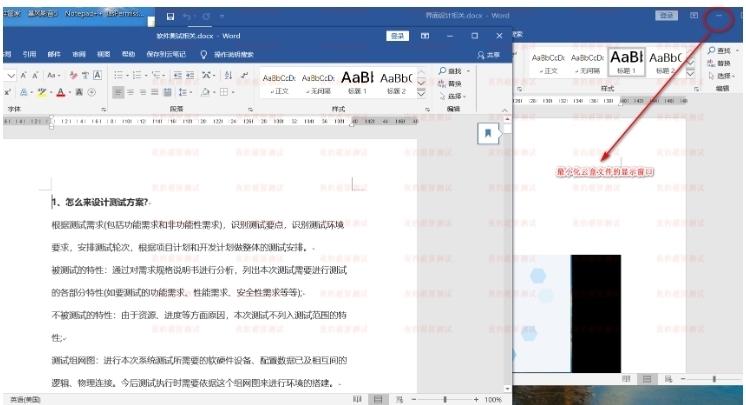This screenshot has height=405, width=746.
Task: Open the 保存到云笔记 ribbon tab
Action: 166,54
